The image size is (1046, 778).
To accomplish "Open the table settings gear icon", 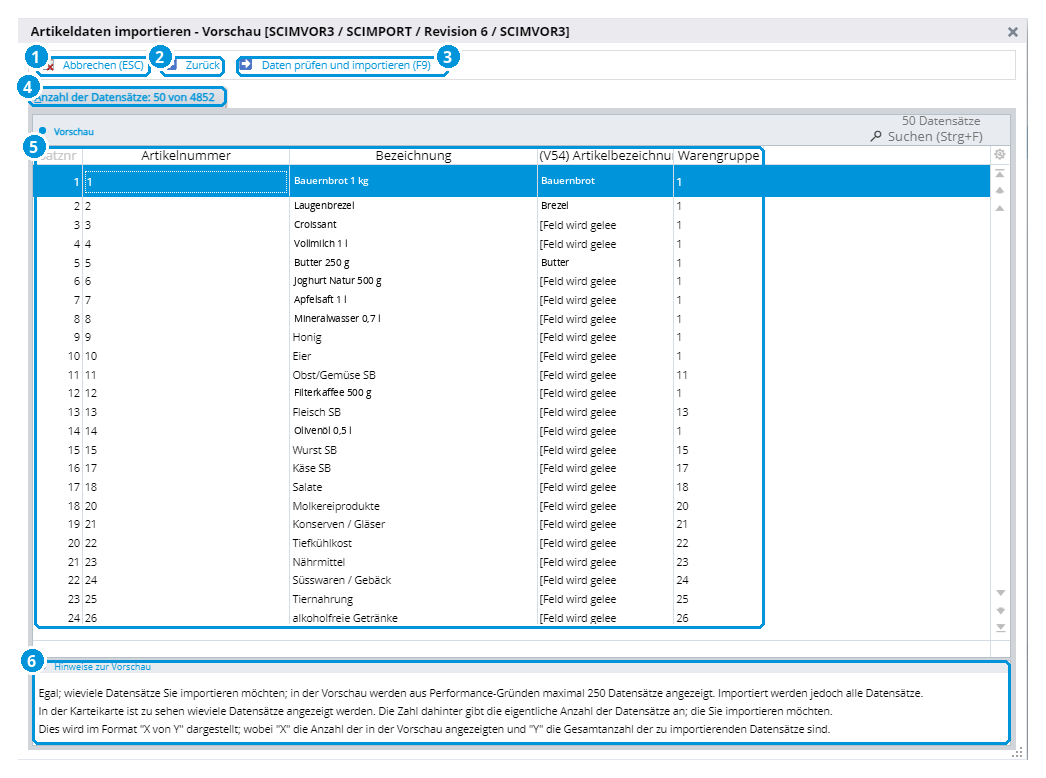I will coord(999,155).
